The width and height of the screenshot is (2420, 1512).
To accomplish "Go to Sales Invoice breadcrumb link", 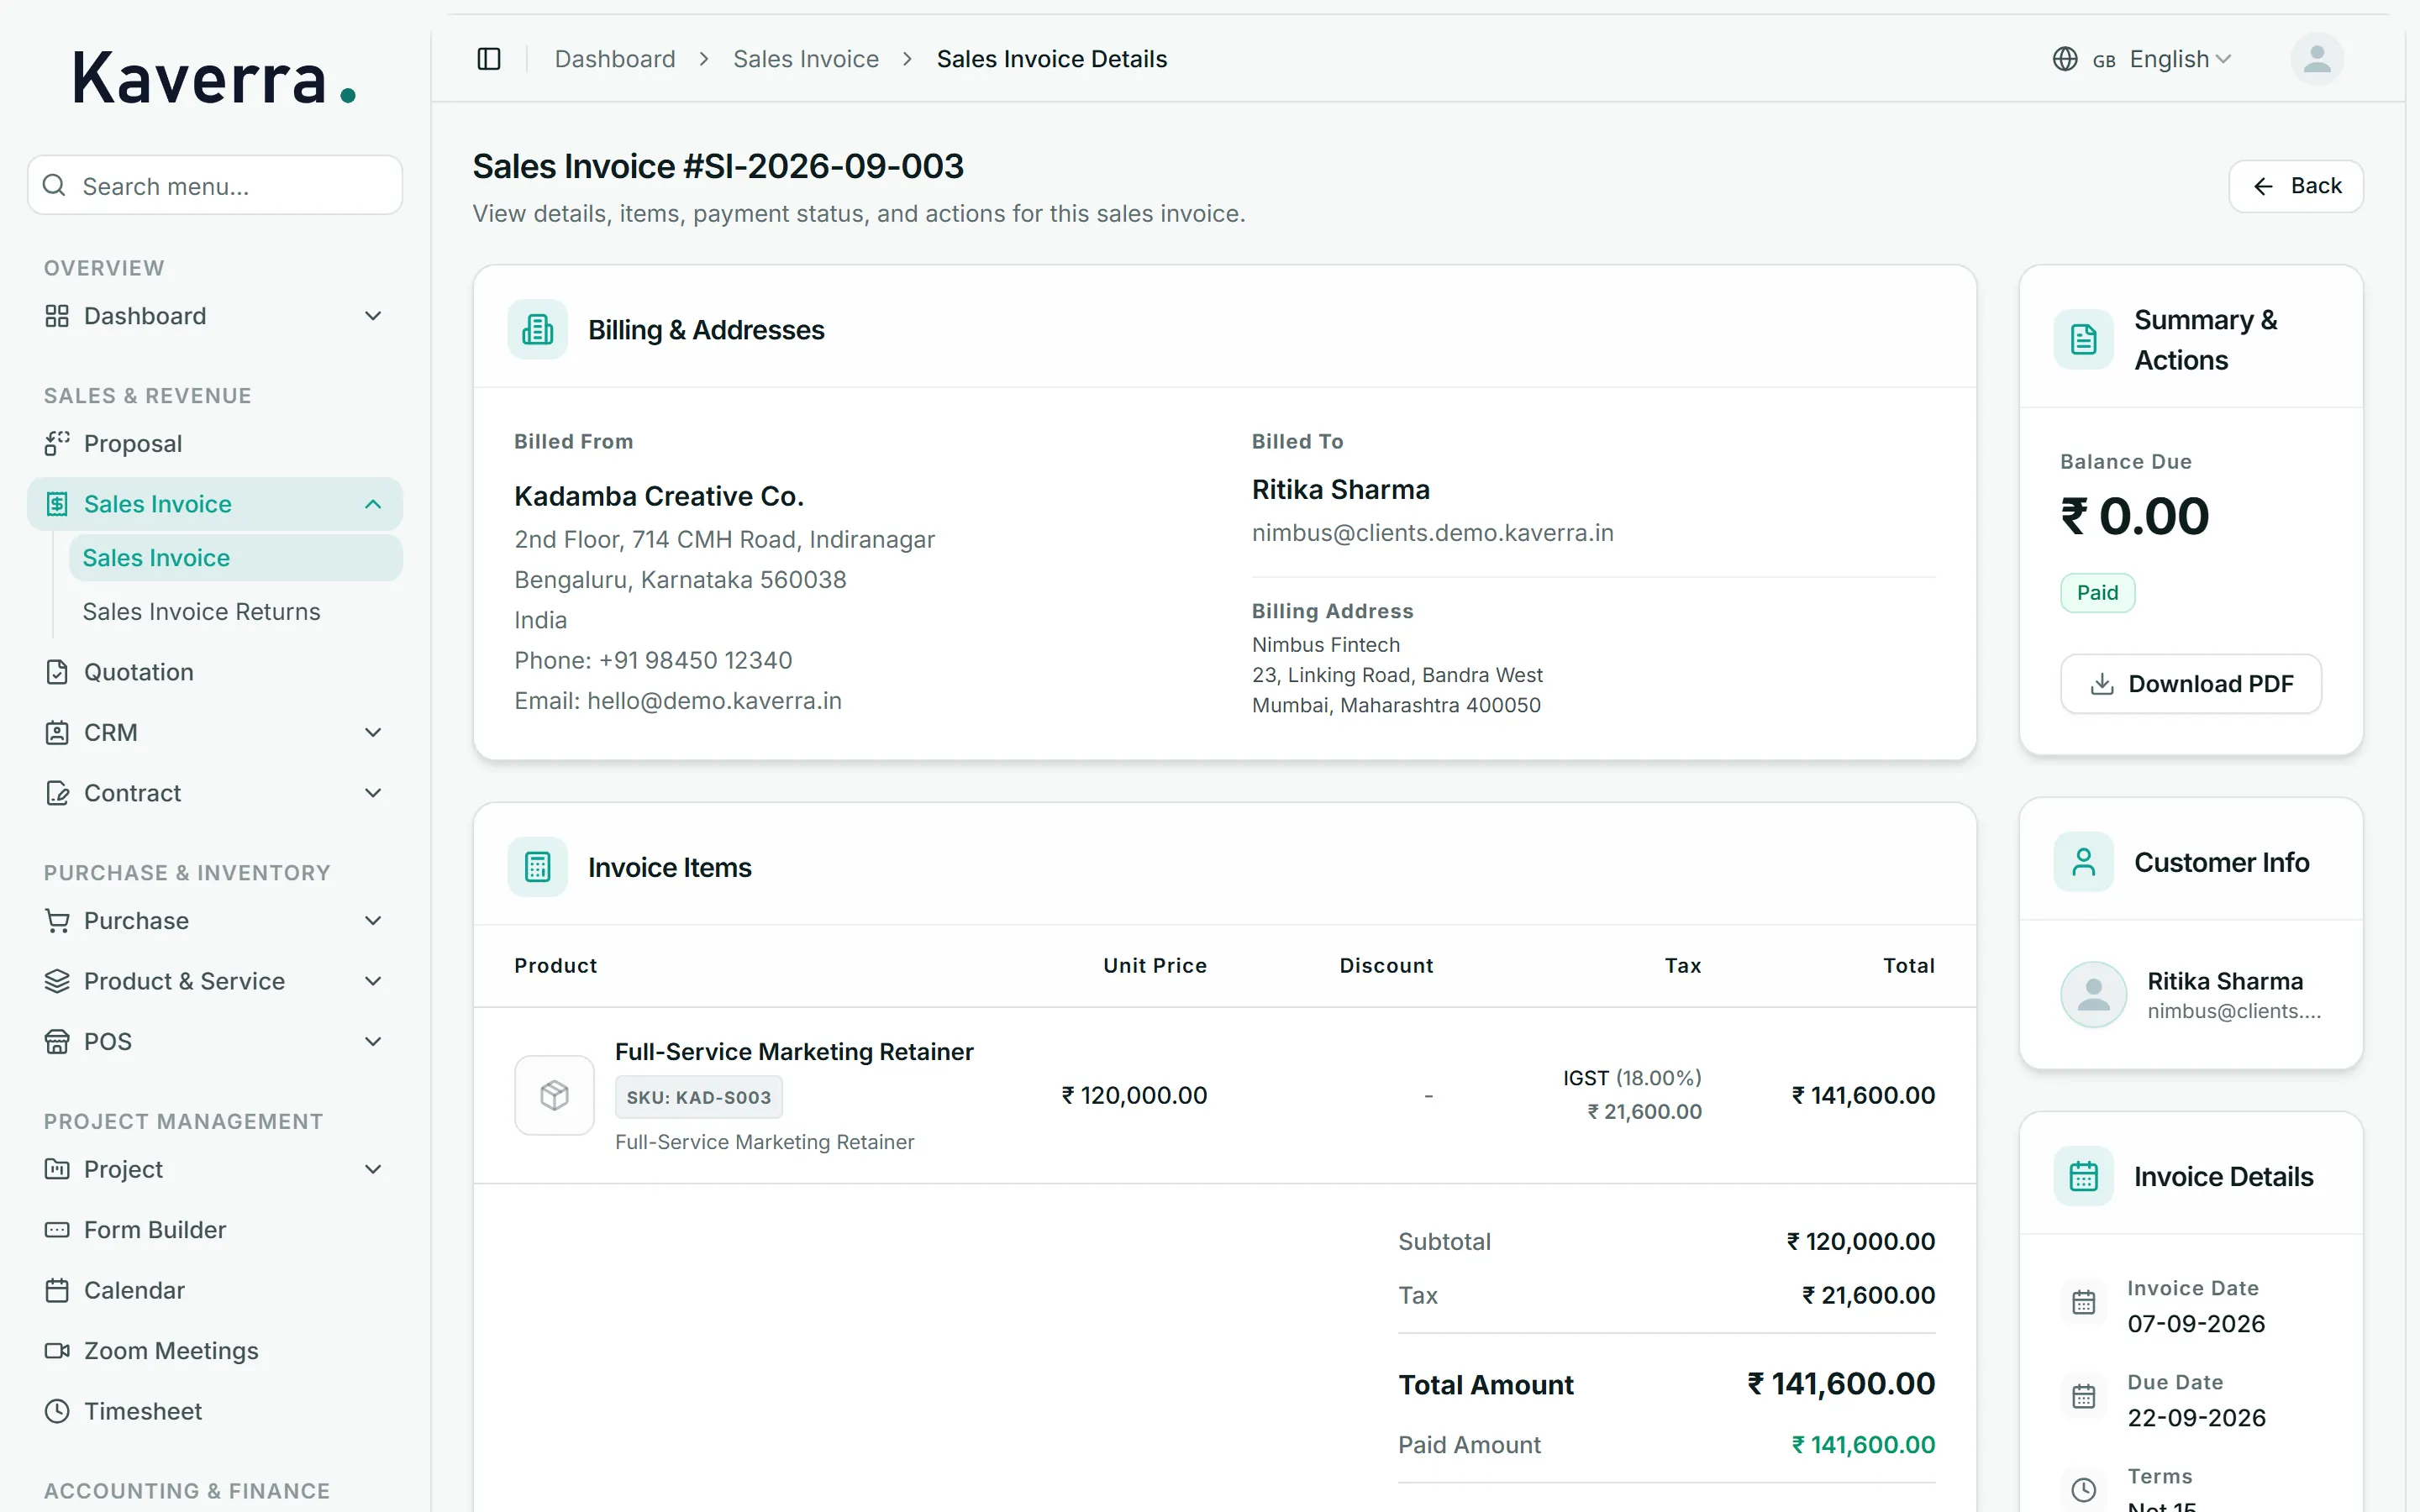I will (806, 59).
